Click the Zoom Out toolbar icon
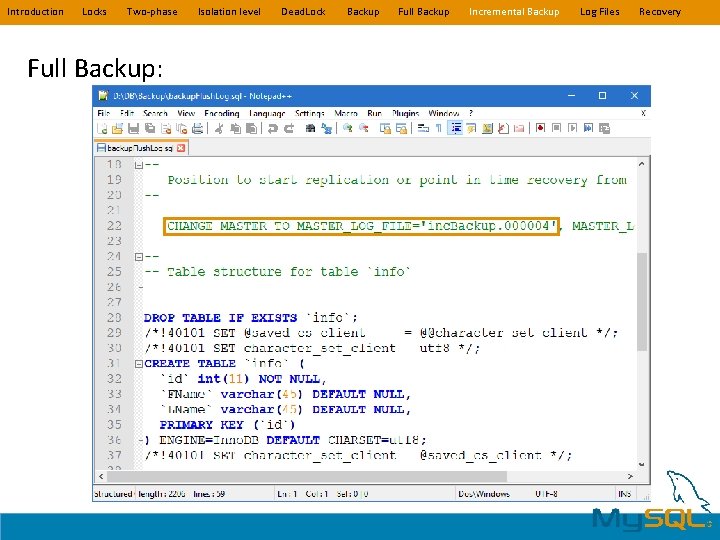 click(x=364, y=129)
